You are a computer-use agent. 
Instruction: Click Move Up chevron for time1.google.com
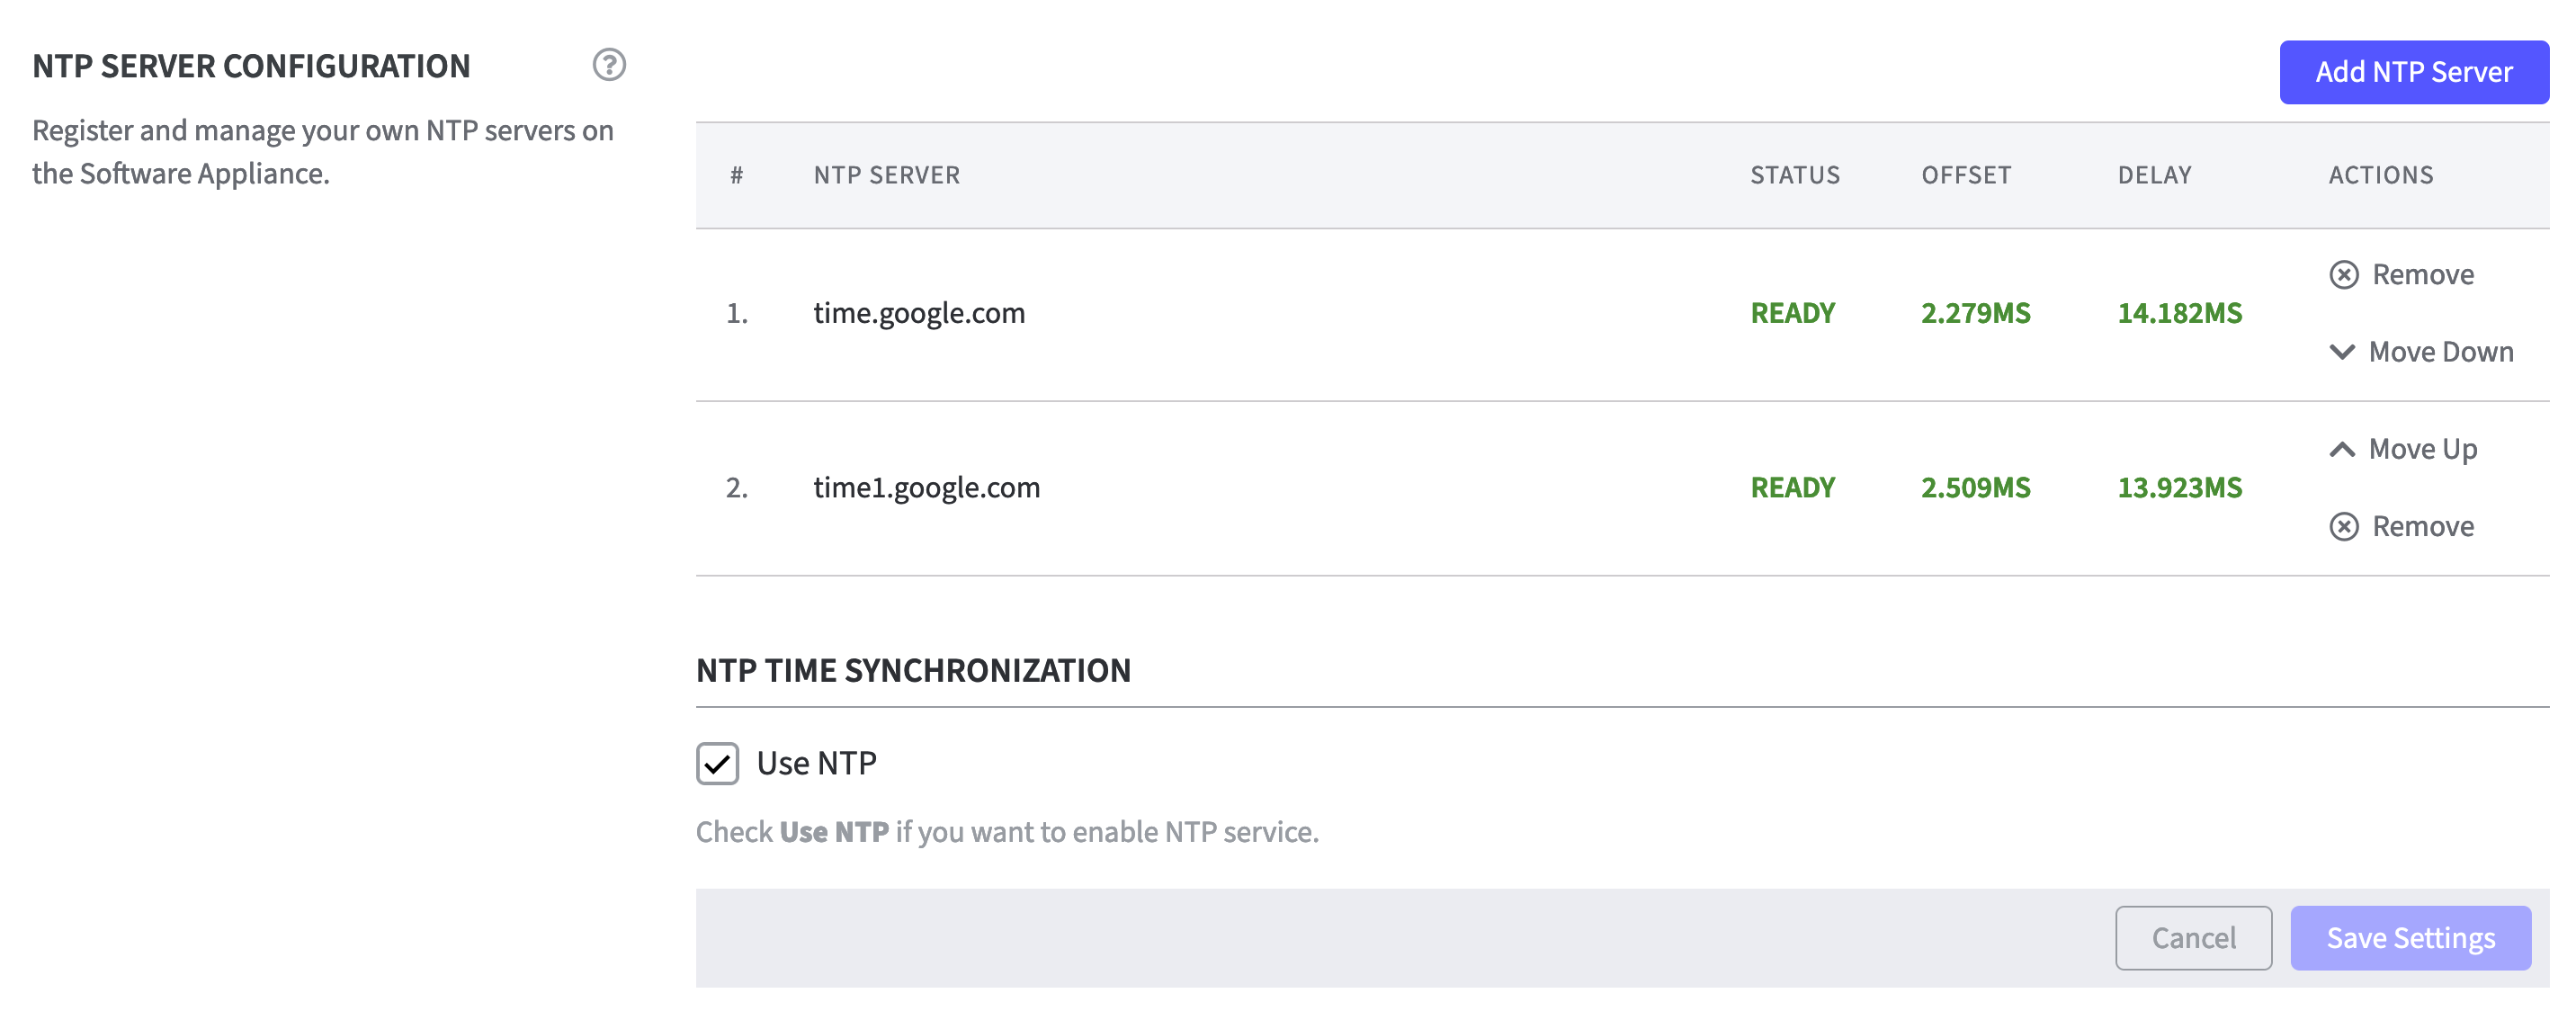point(2342,449)
